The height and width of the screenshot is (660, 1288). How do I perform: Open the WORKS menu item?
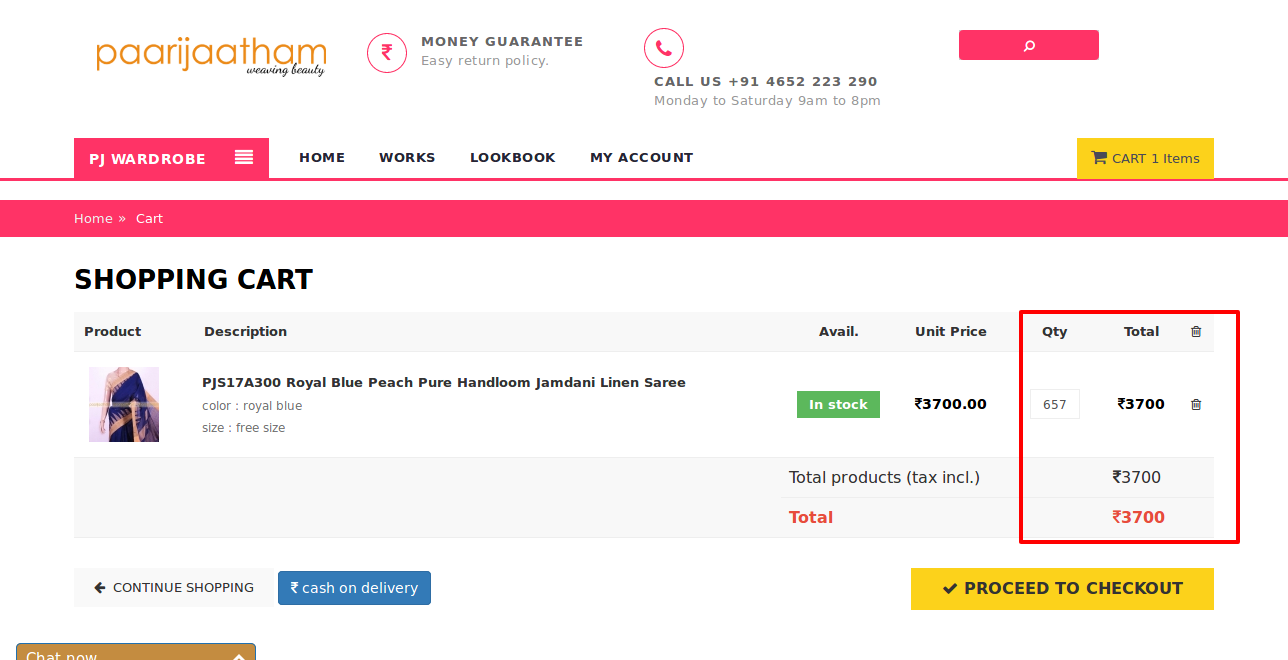(407, 157)
